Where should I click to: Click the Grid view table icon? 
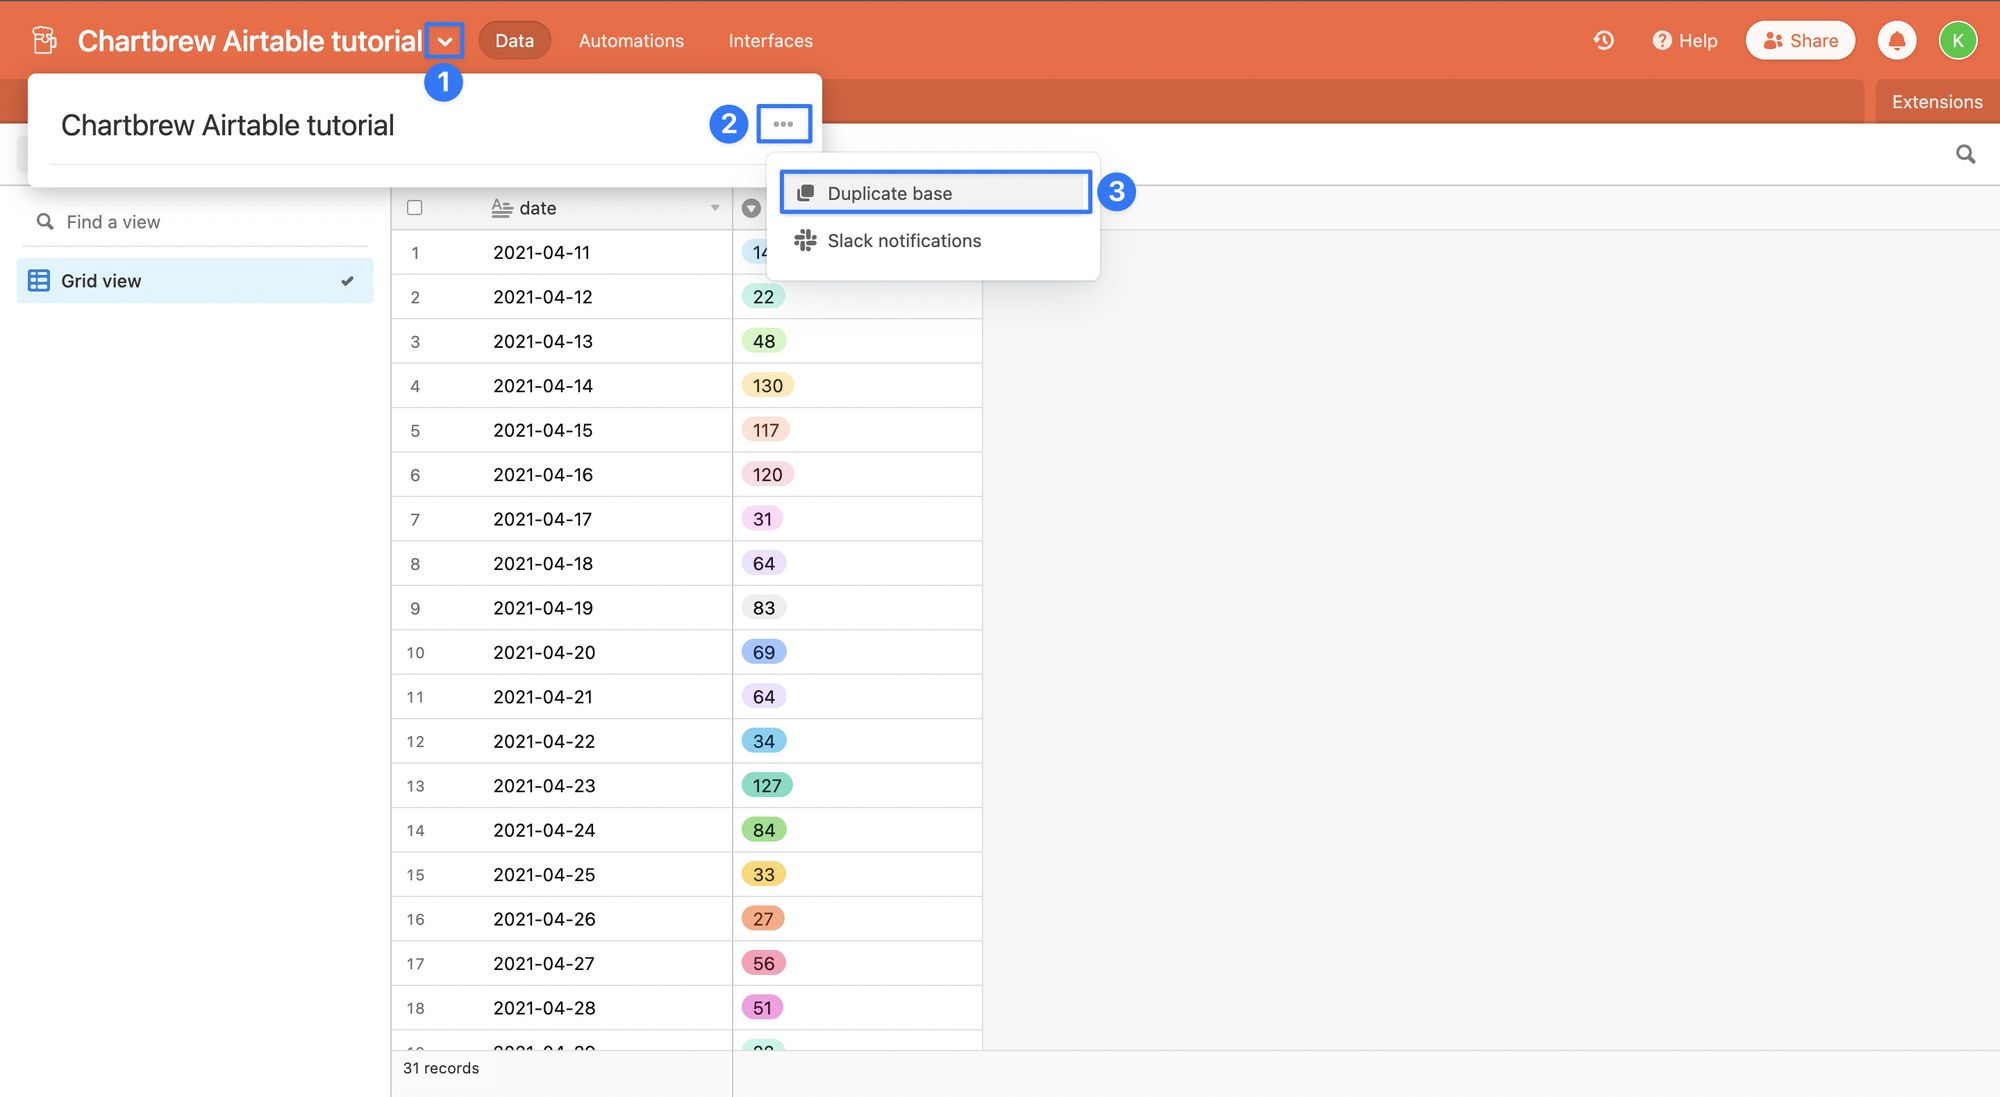(x=37, y=280)
